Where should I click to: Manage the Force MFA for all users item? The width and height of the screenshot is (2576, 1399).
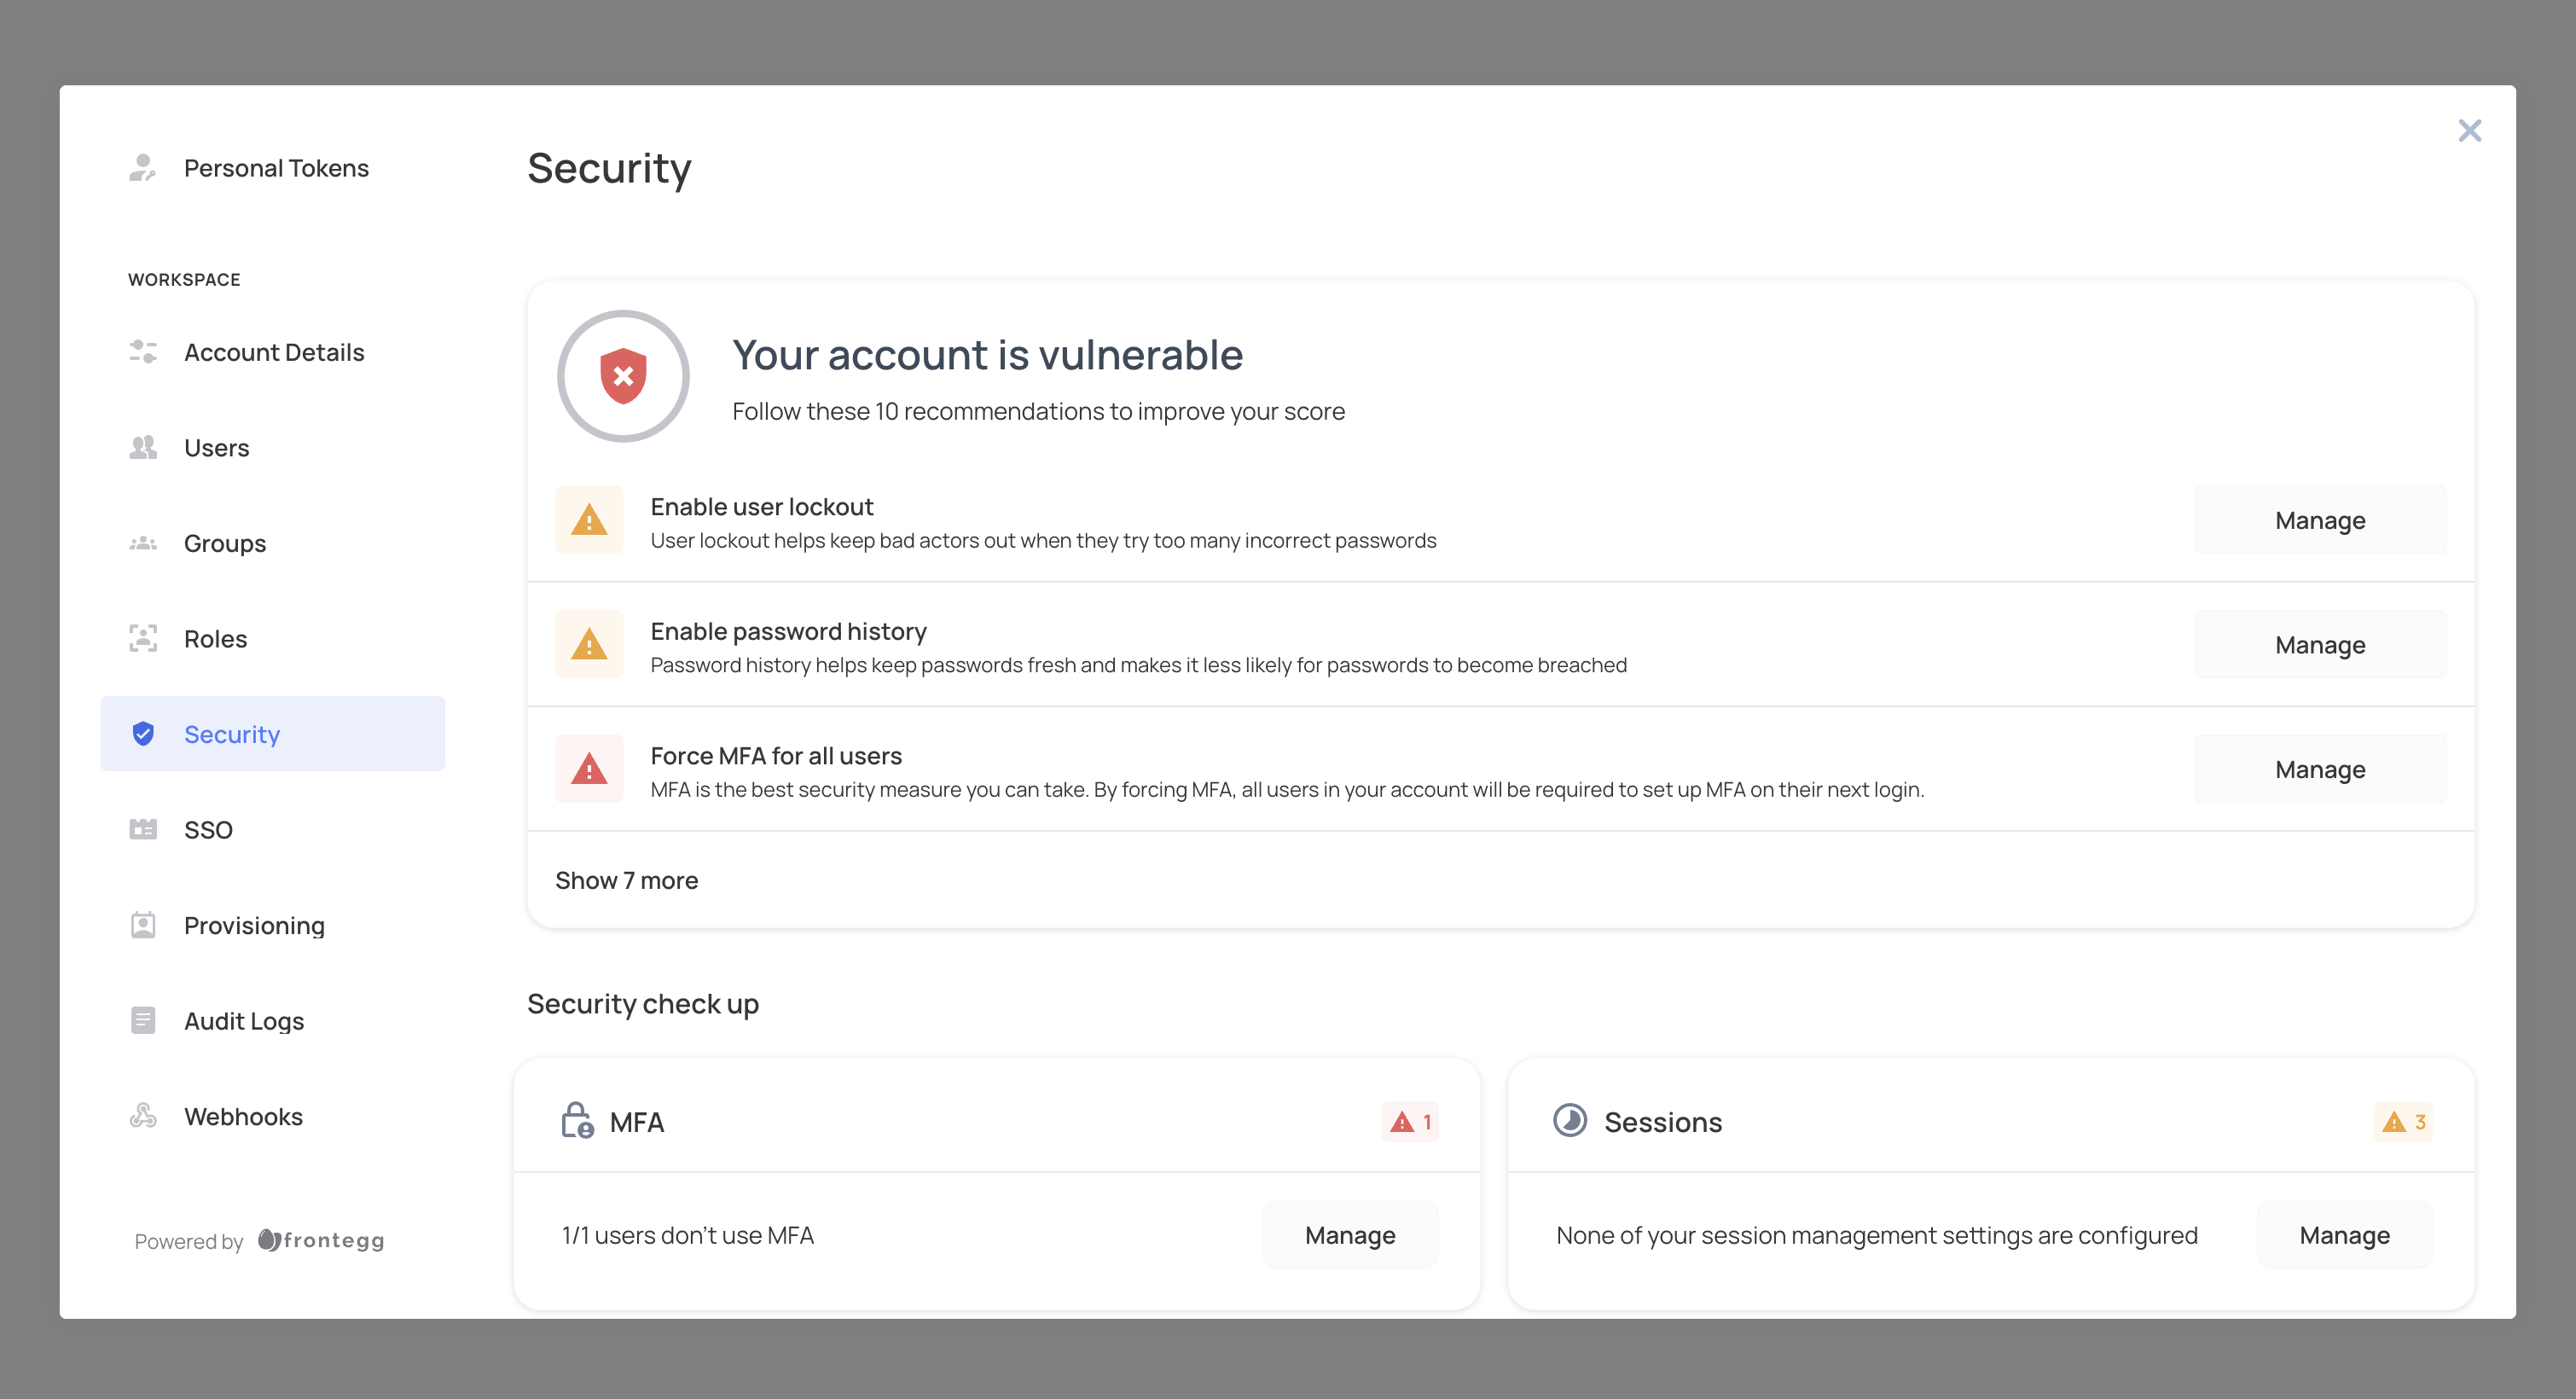click(x=2319, y=769)
